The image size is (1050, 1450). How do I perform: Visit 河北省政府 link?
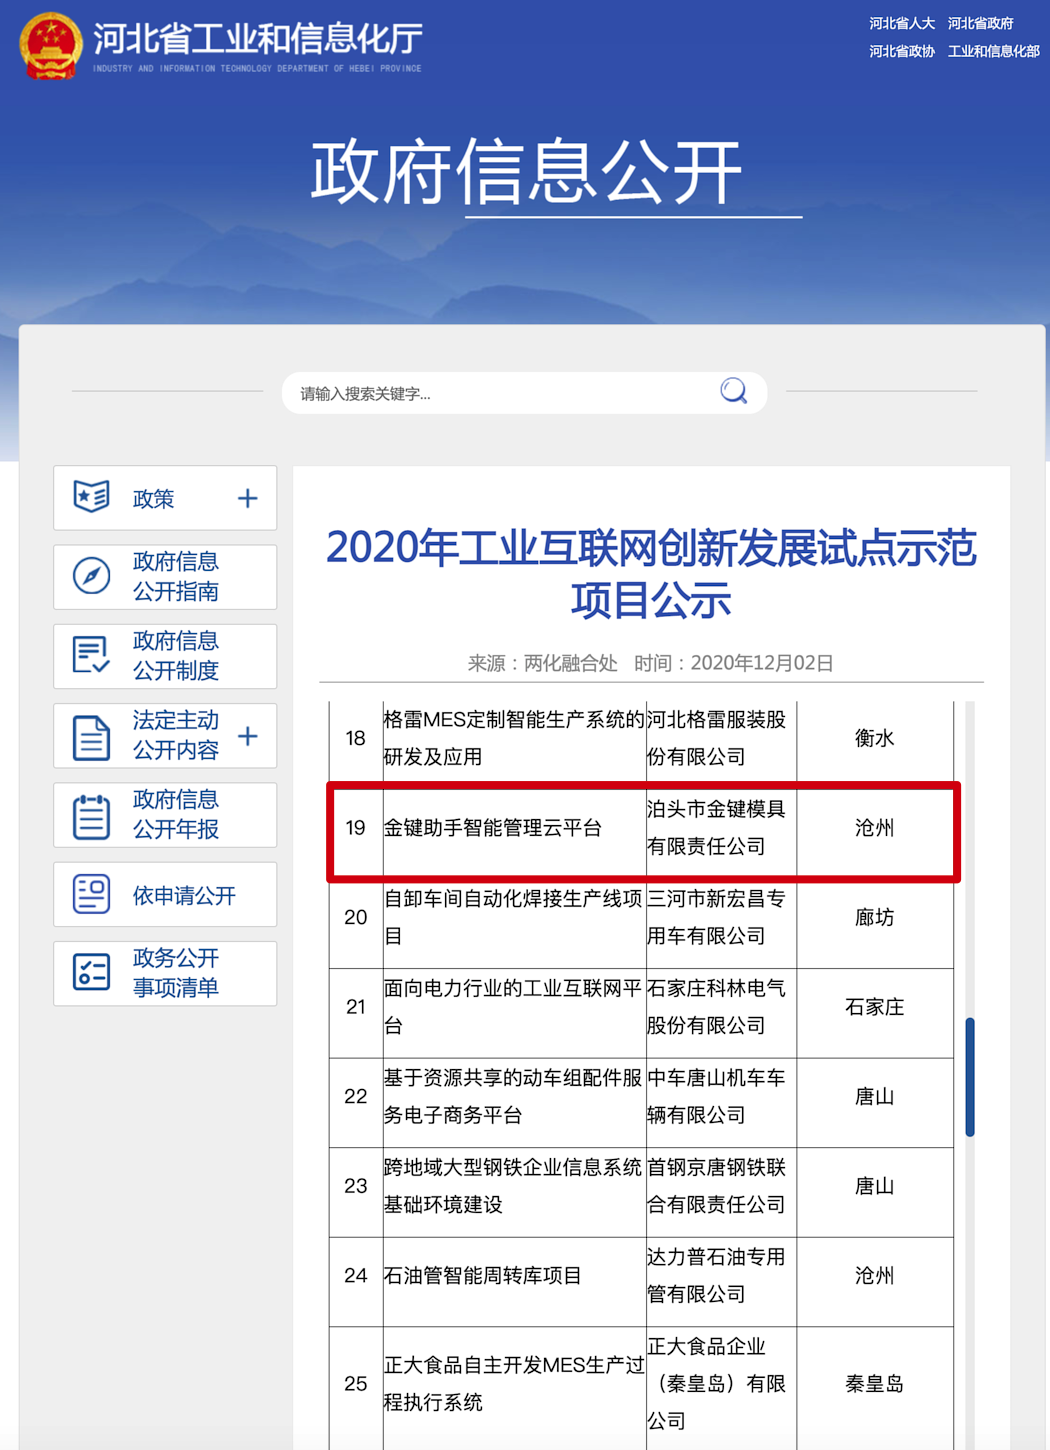click(981, 23)
